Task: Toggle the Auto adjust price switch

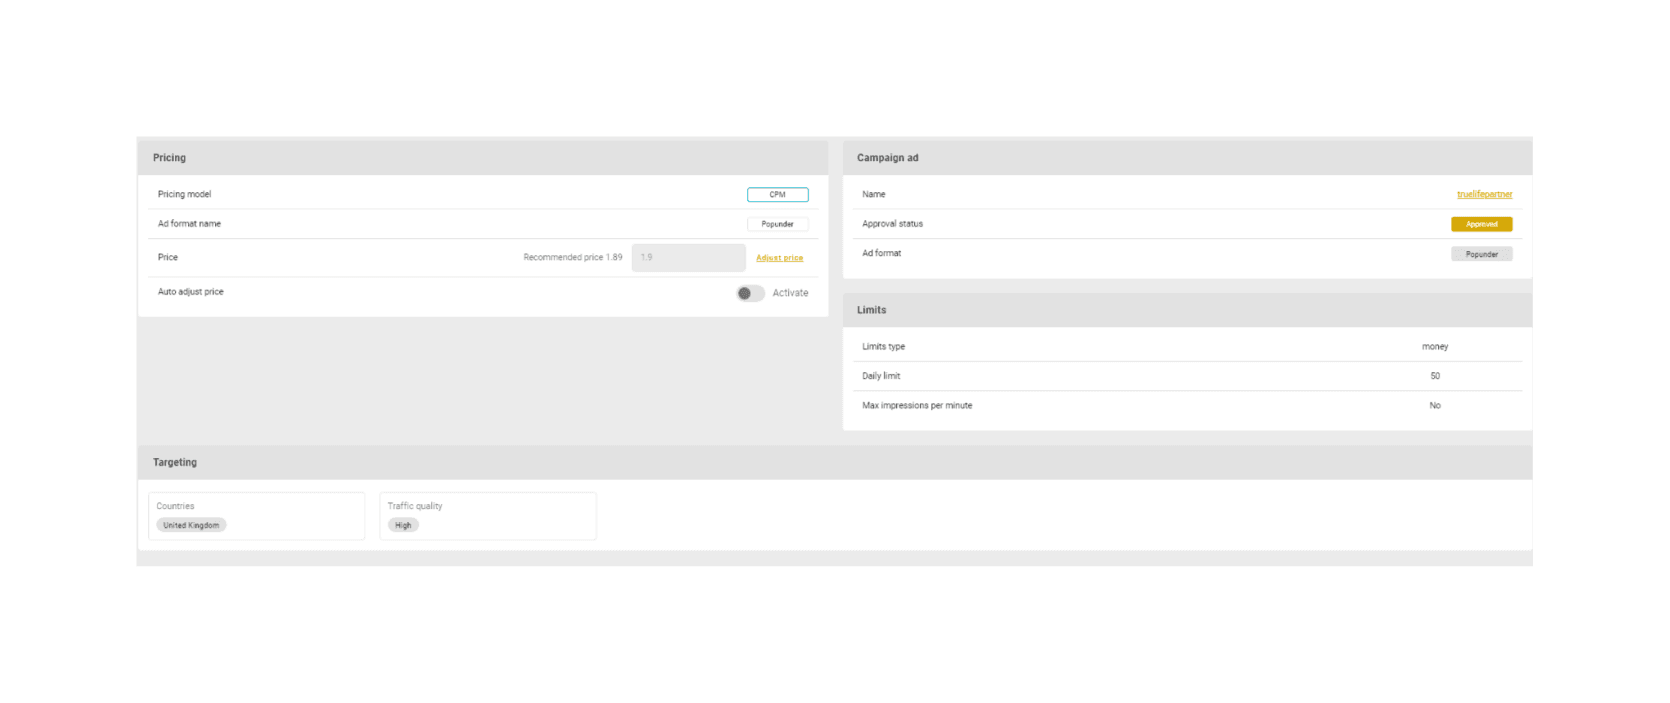Action: pos(750,293)
